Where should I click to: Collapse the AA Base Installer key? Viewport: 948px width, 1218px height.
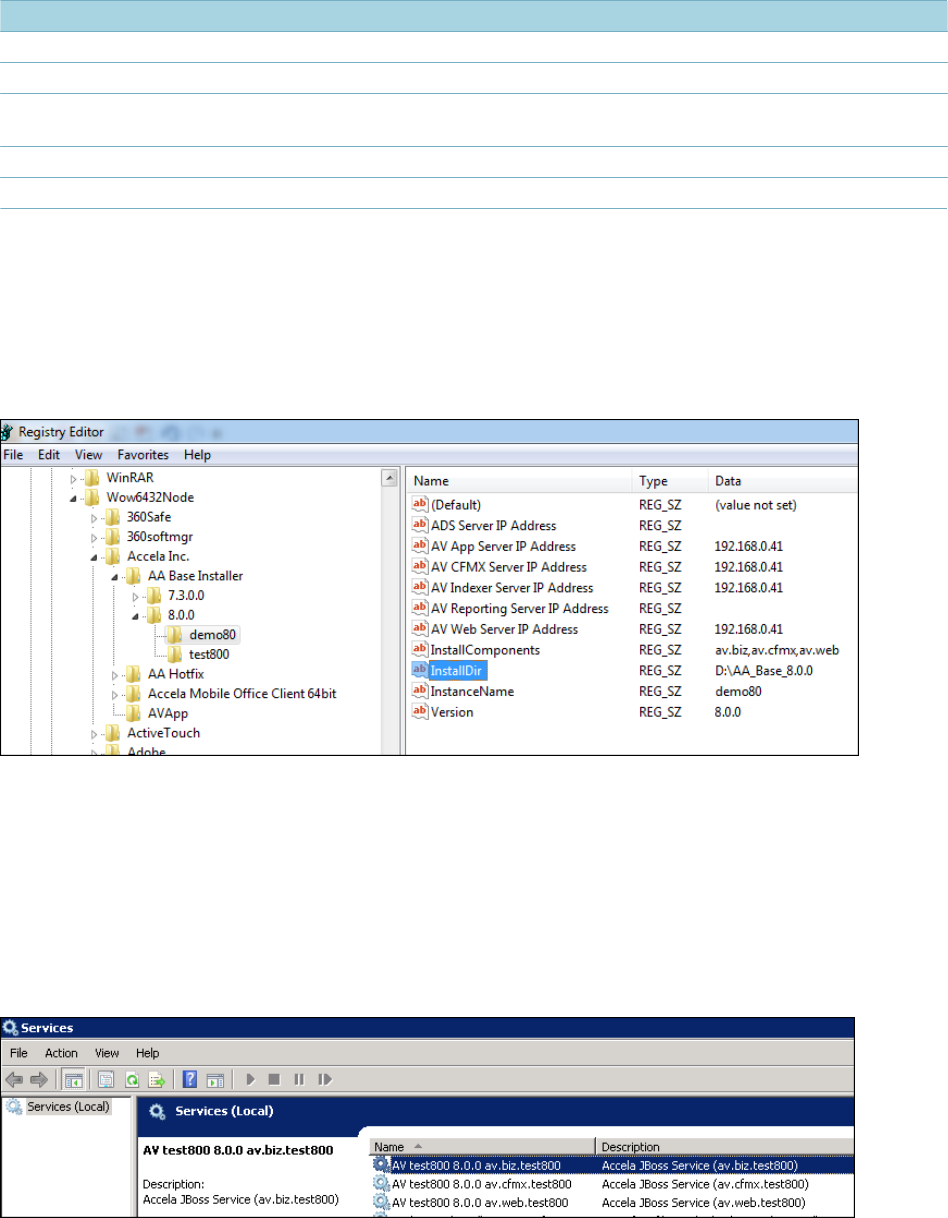pyautogui.click(x=113, y=576)
